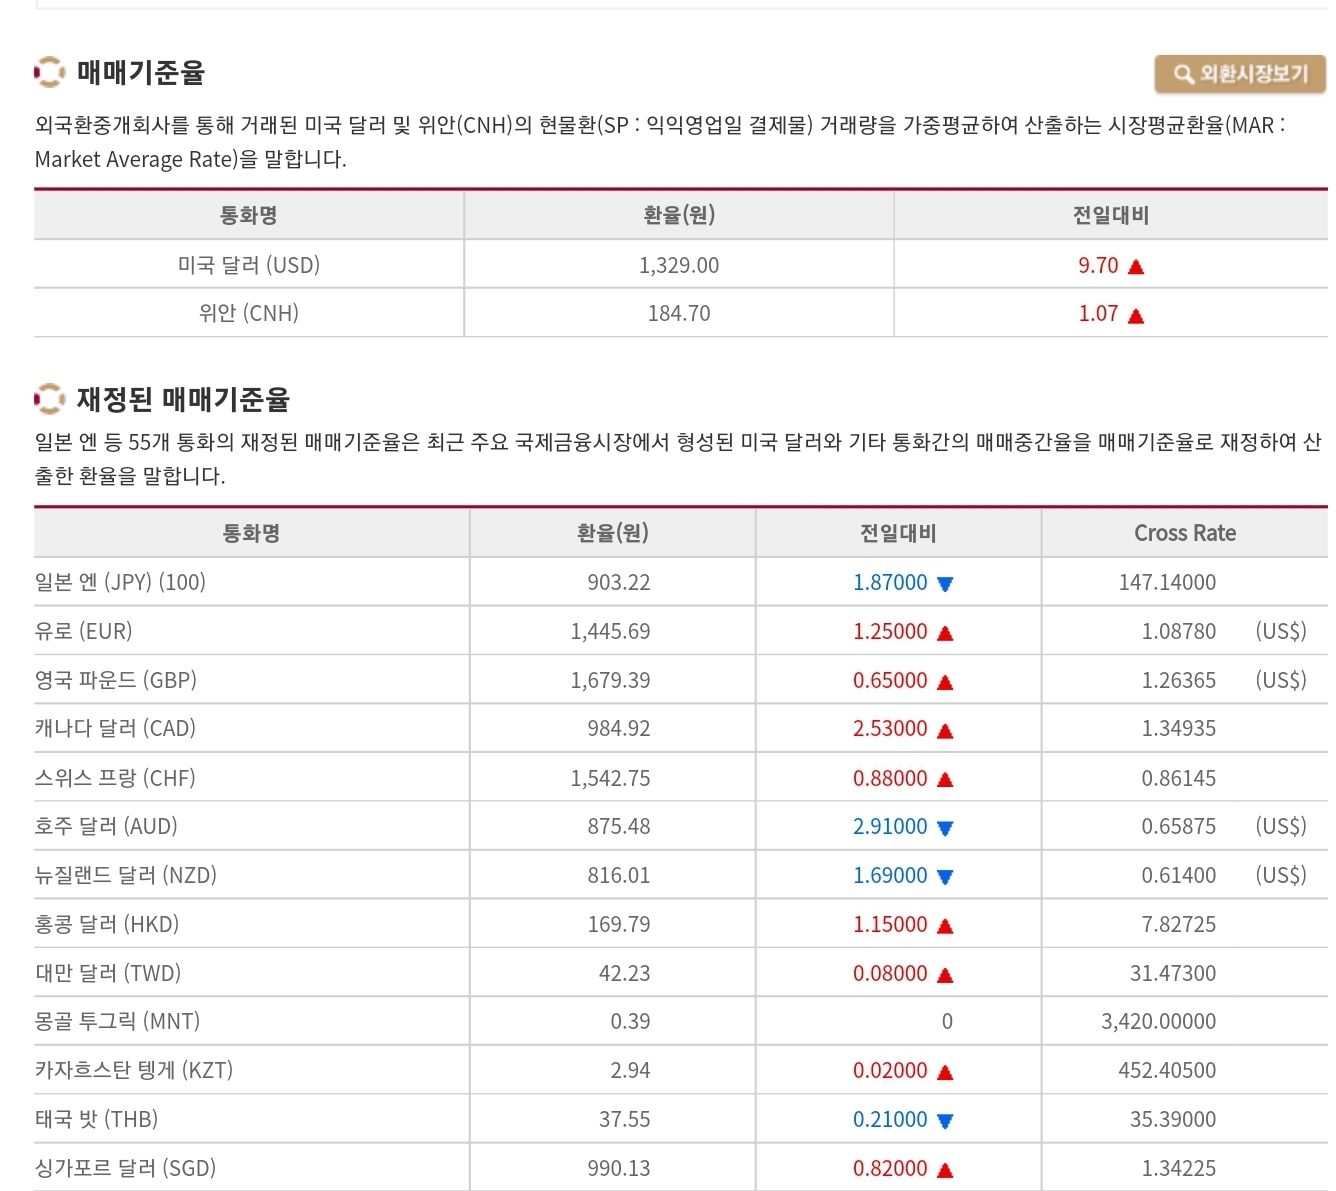Select 유로 (EUR) row label
1336x1191 pixels.
pyautogui.click(x=83, y=631)
